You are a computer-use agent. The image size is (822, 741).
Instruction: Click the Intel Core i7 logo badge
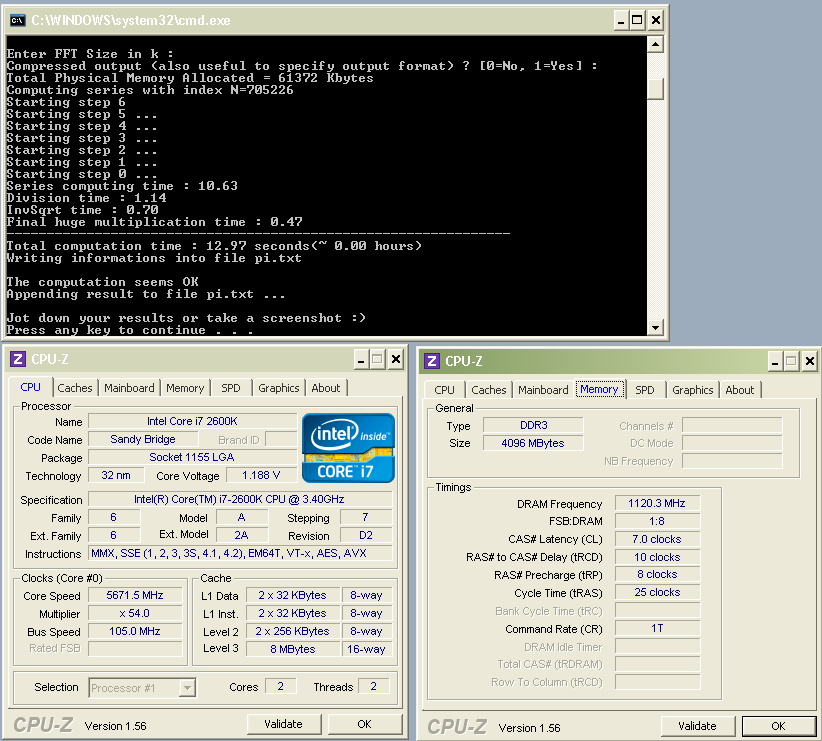point(349,448)
